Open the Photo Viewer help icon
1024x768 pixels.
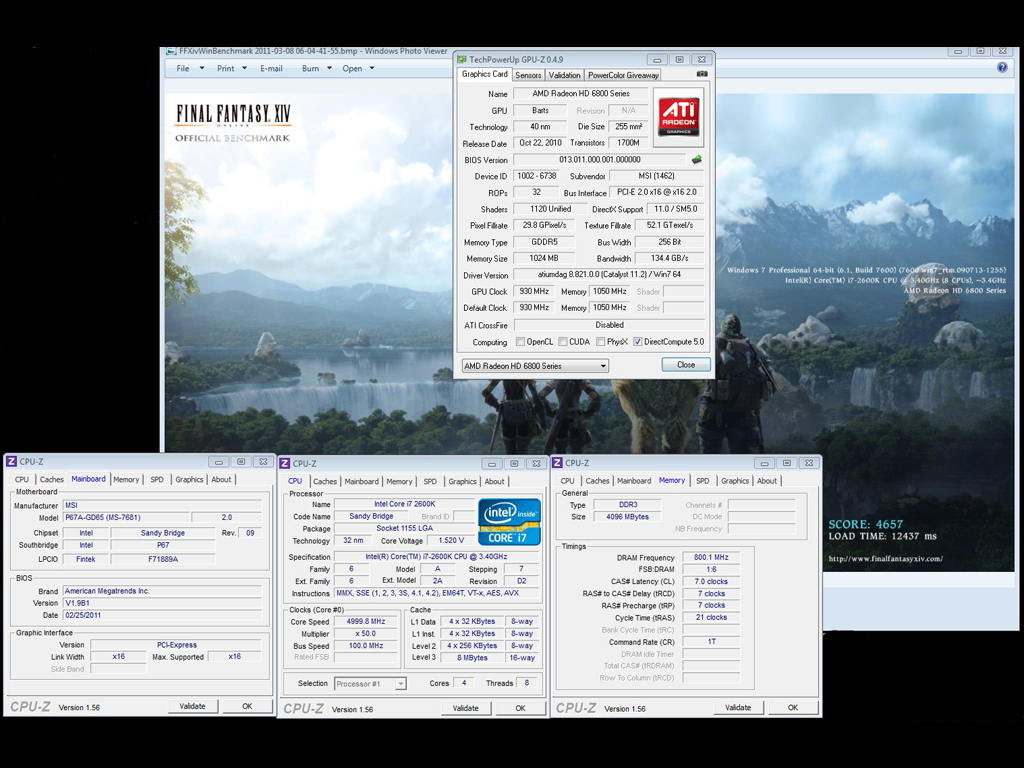coord(1002,67)
